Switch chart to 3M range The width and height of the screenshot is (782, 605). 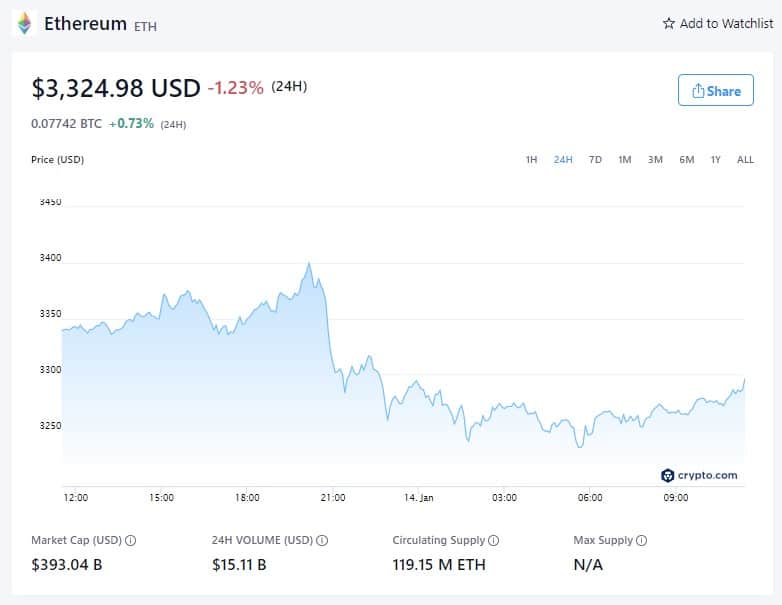tap(655, 160)
